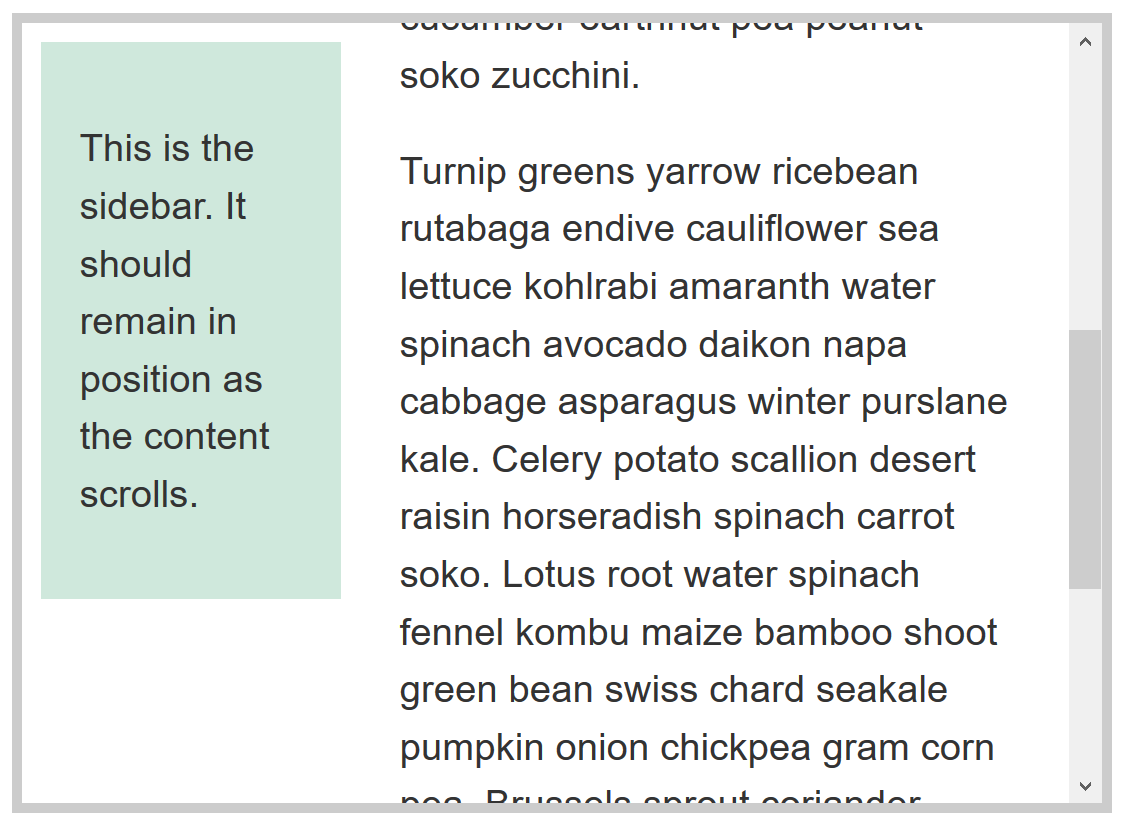Click the vertical scrollbar thumb
The image size is (1123, 827).
(1085, 458)
